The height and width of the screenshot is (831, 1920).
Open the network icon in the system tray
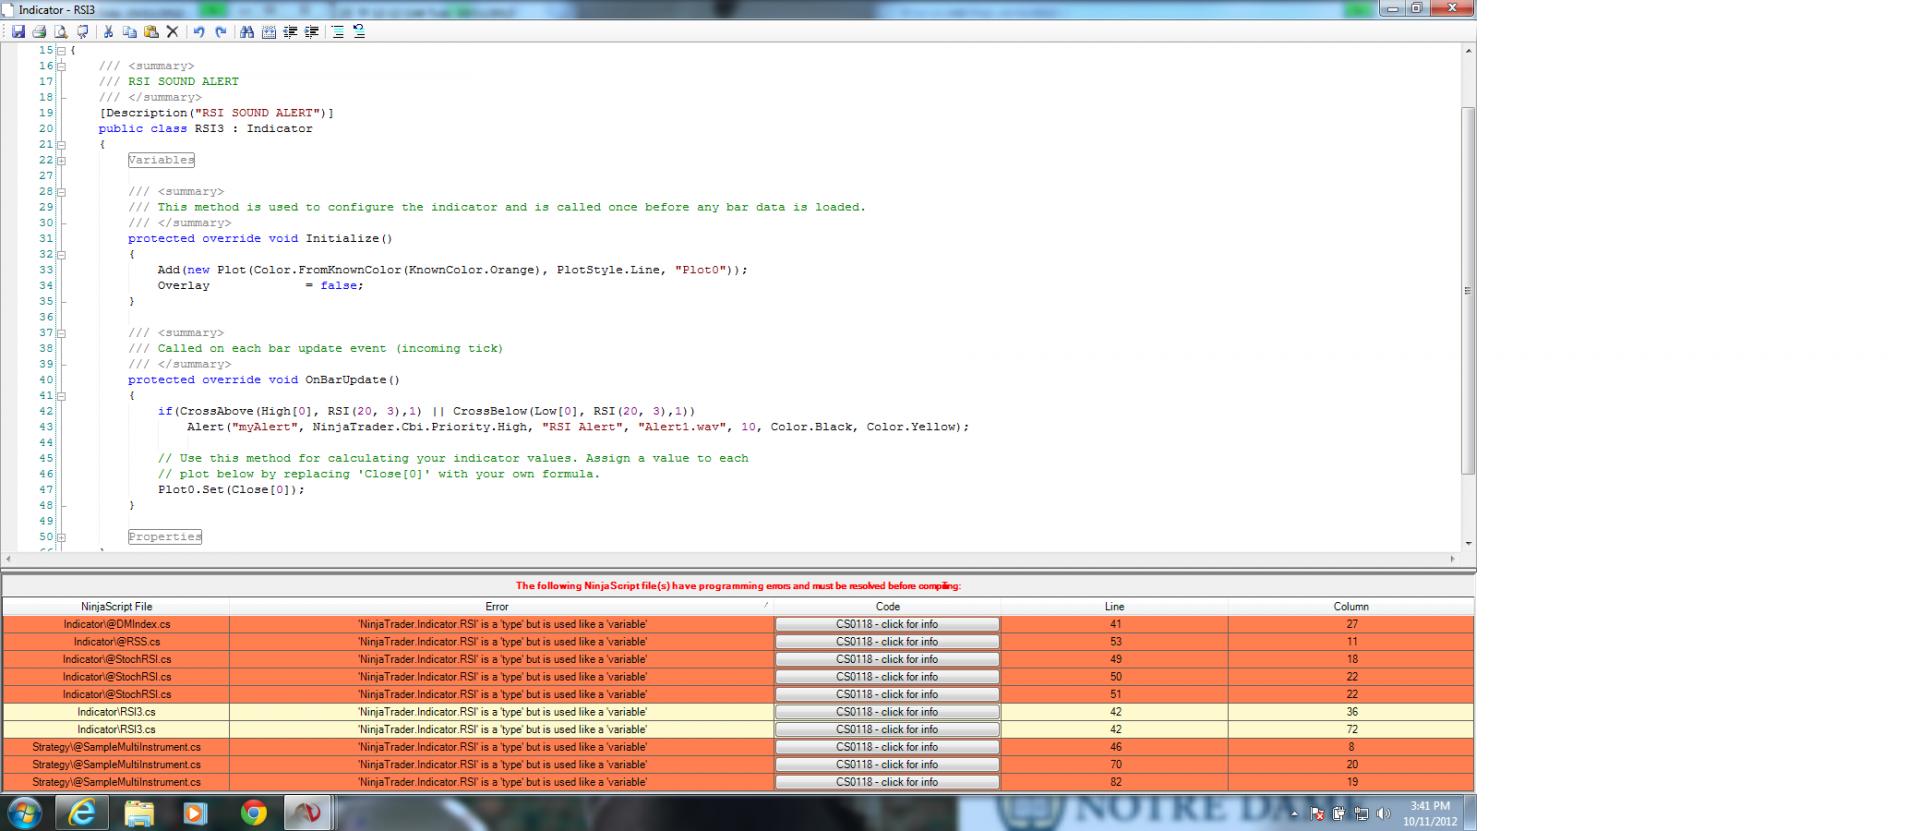(1361, 814)
